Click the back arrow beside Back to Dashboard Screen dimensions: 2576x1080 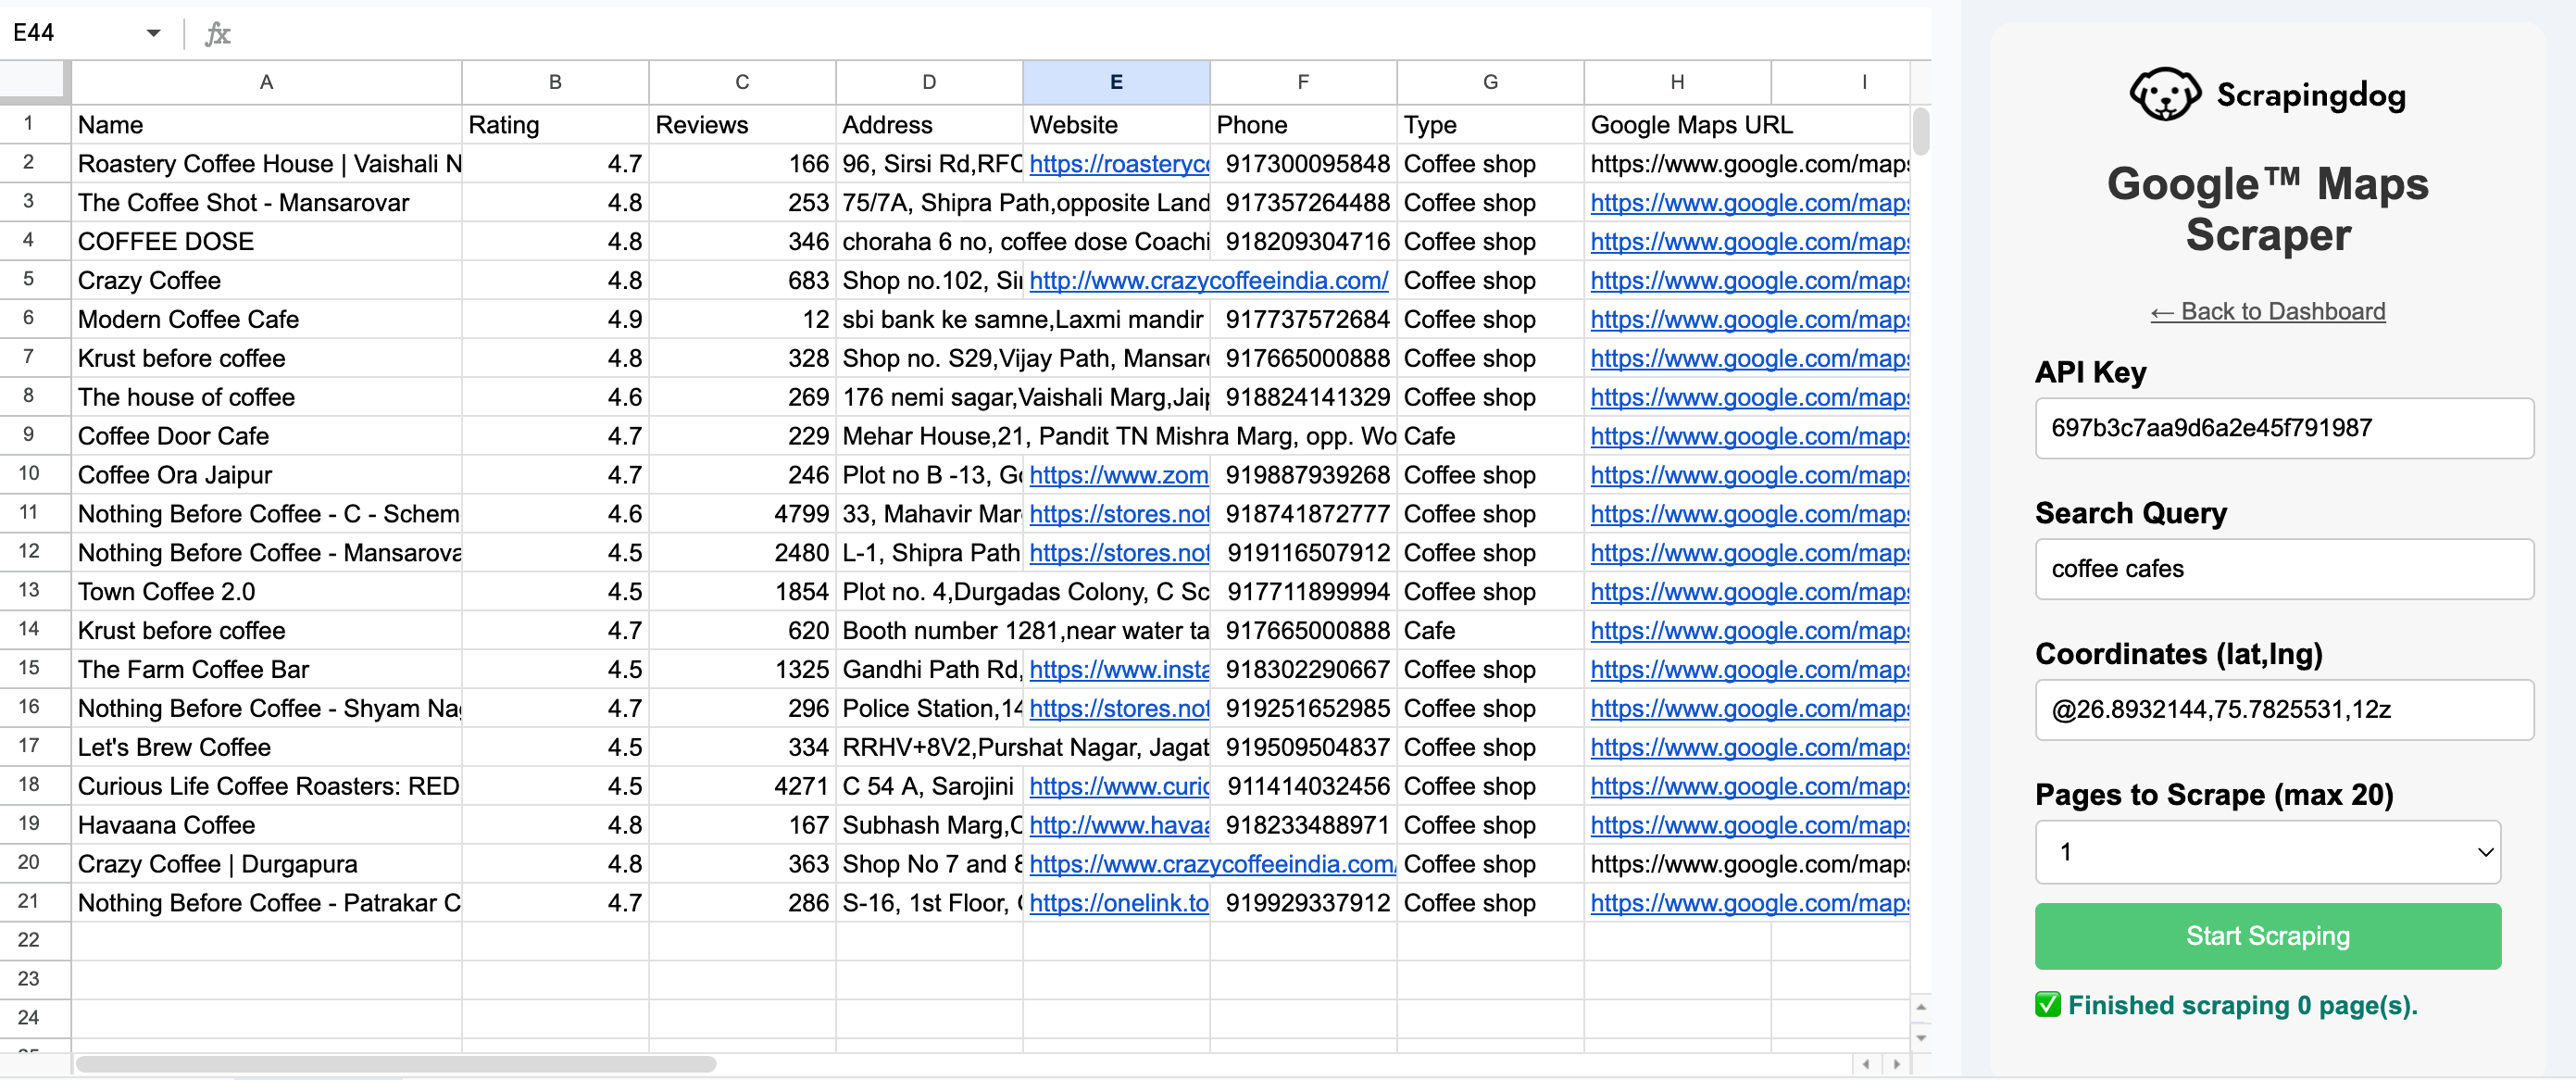pyautogui.click(x=2162, y=311)
